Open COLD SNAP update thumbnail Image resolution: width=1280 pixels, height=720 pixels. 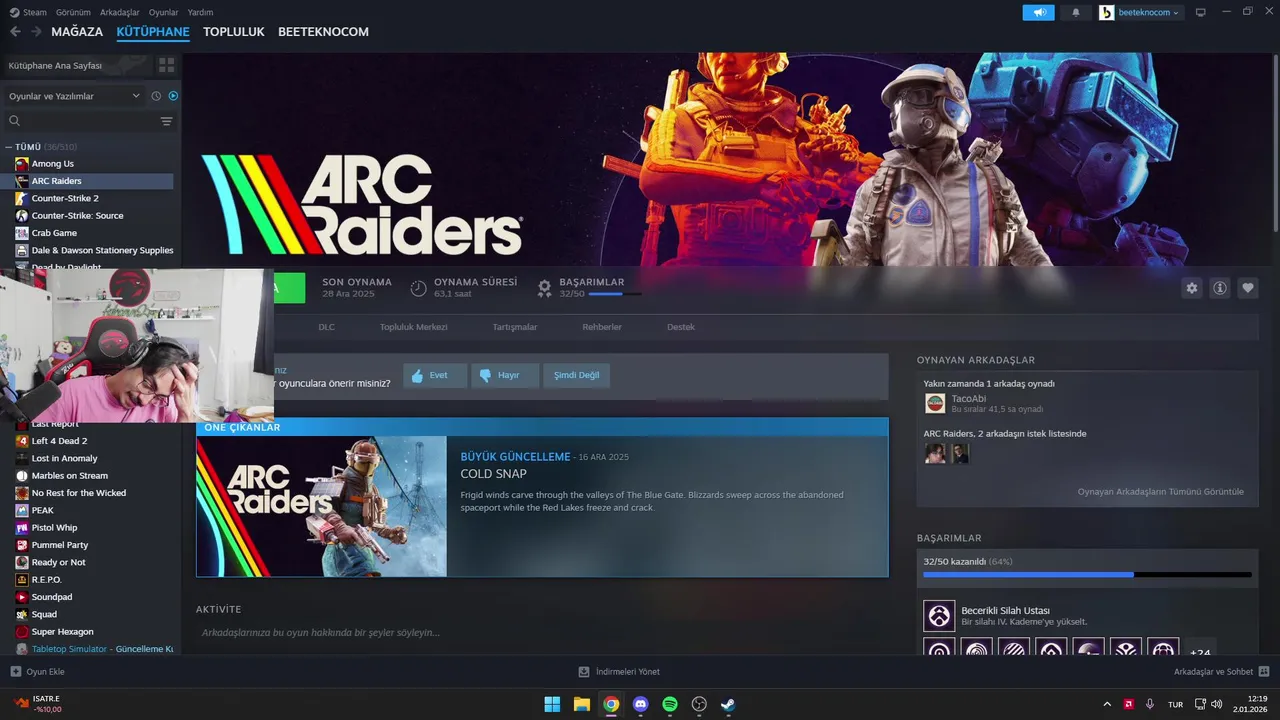[322, 506]
